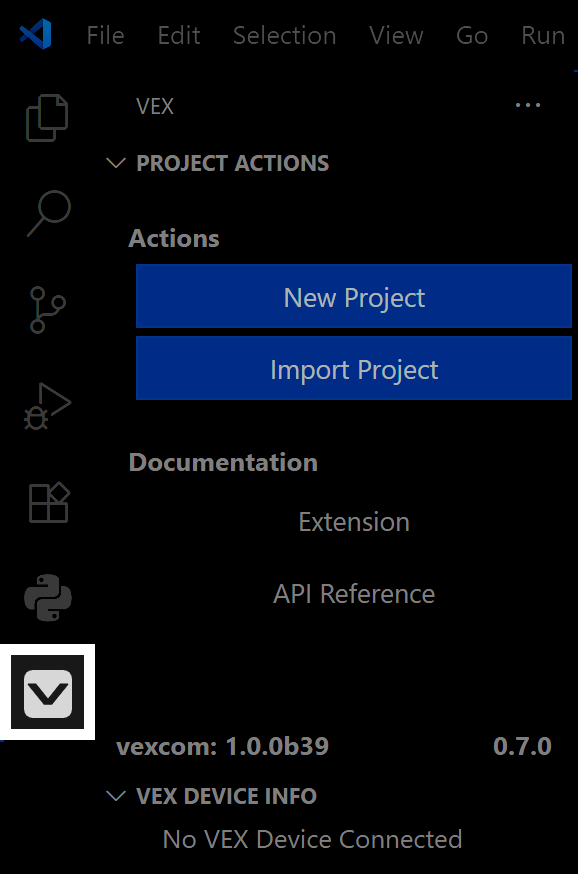Open the Extension documentation link
This screenshot has width=578, height=874.
pos(353,521)
